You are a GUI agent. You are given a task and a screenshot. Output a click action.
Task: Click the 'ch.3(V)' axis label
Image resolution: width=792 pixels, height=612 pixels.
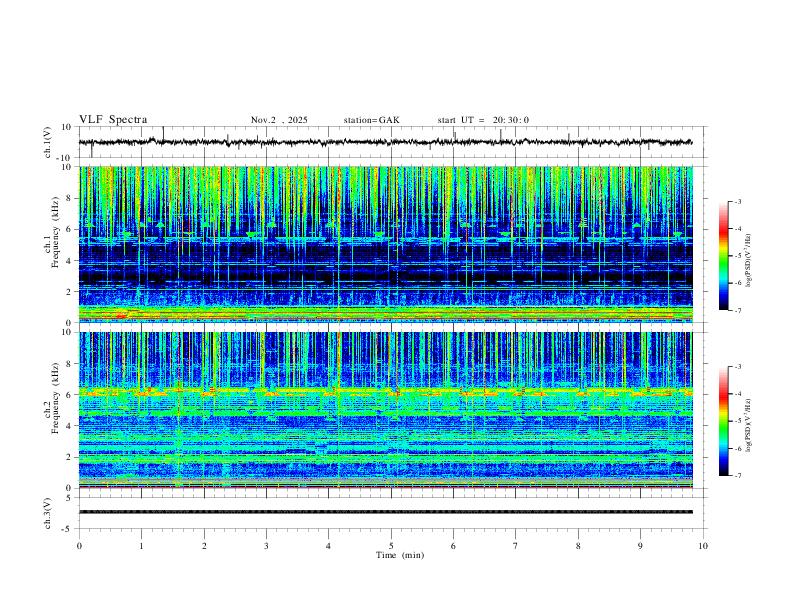48,514
